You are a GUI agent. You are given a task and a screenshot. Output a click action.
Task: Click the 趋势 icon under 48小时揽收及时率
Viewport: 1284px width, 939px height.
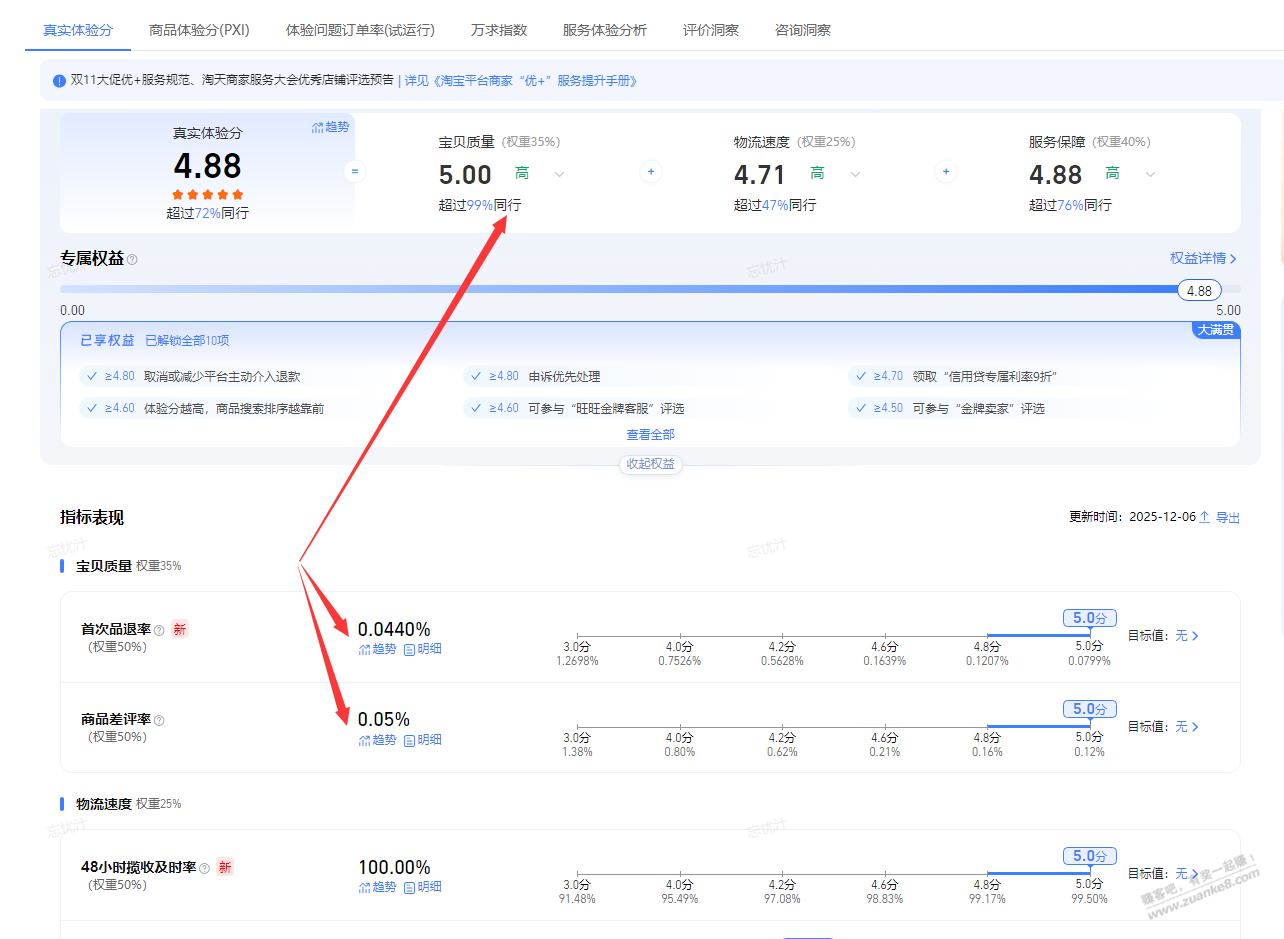(x=377, y=886)
